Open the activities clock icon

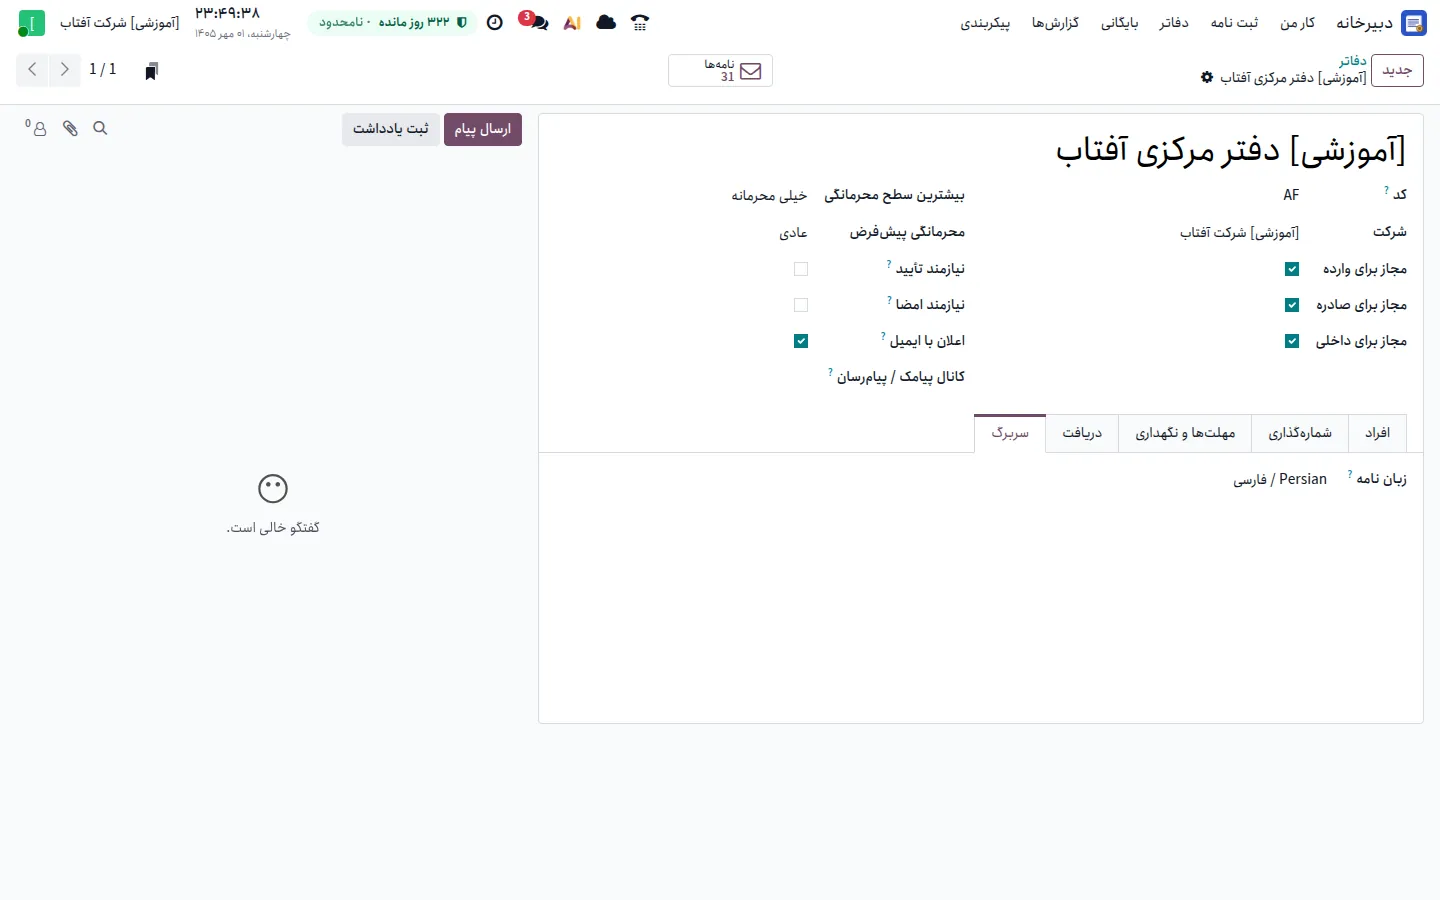tap(495, 23)
